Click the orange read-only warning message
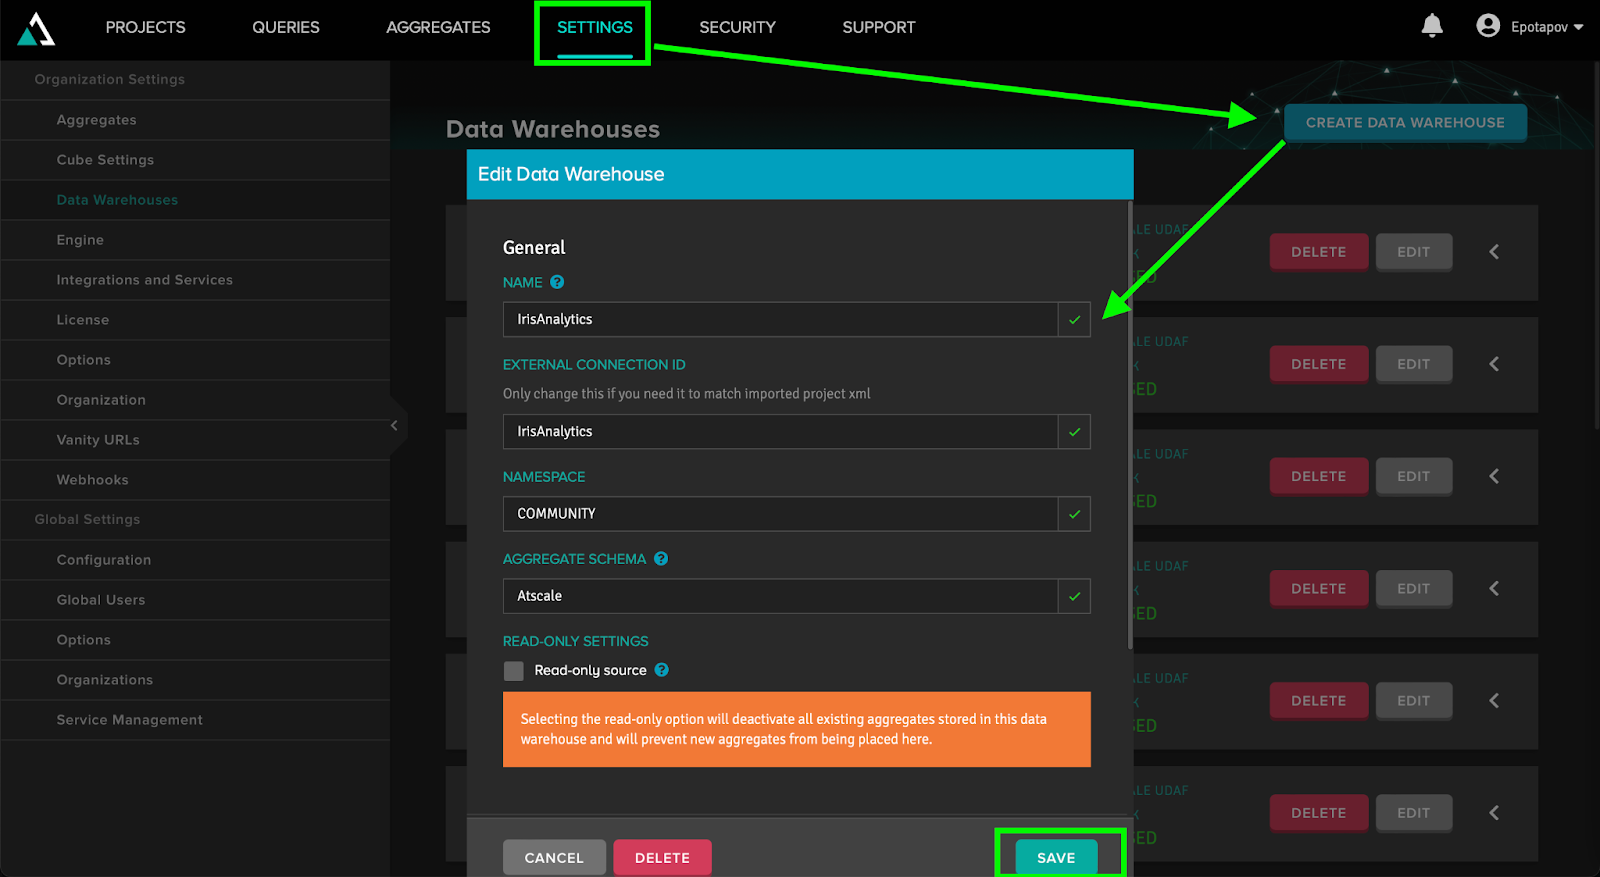This screenshot has width=1600, height=877. click(x=797, y=729)
